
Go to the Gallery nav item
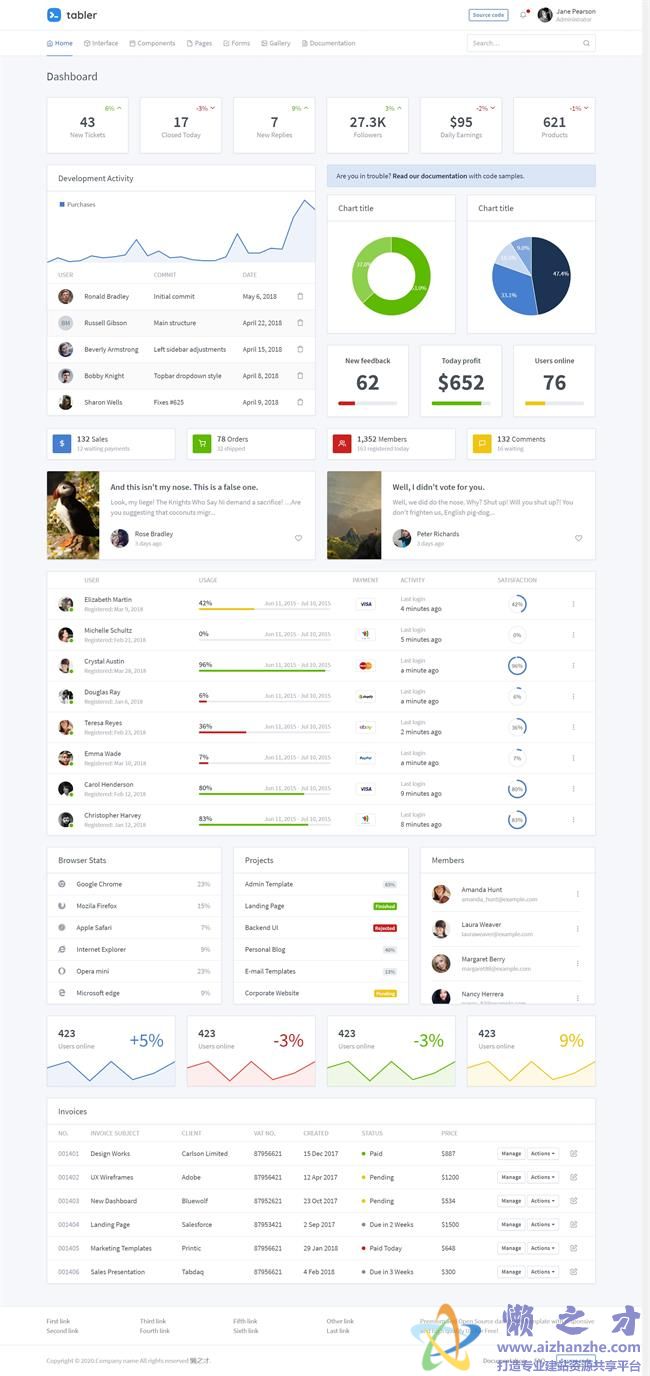(x=276, y=43)
